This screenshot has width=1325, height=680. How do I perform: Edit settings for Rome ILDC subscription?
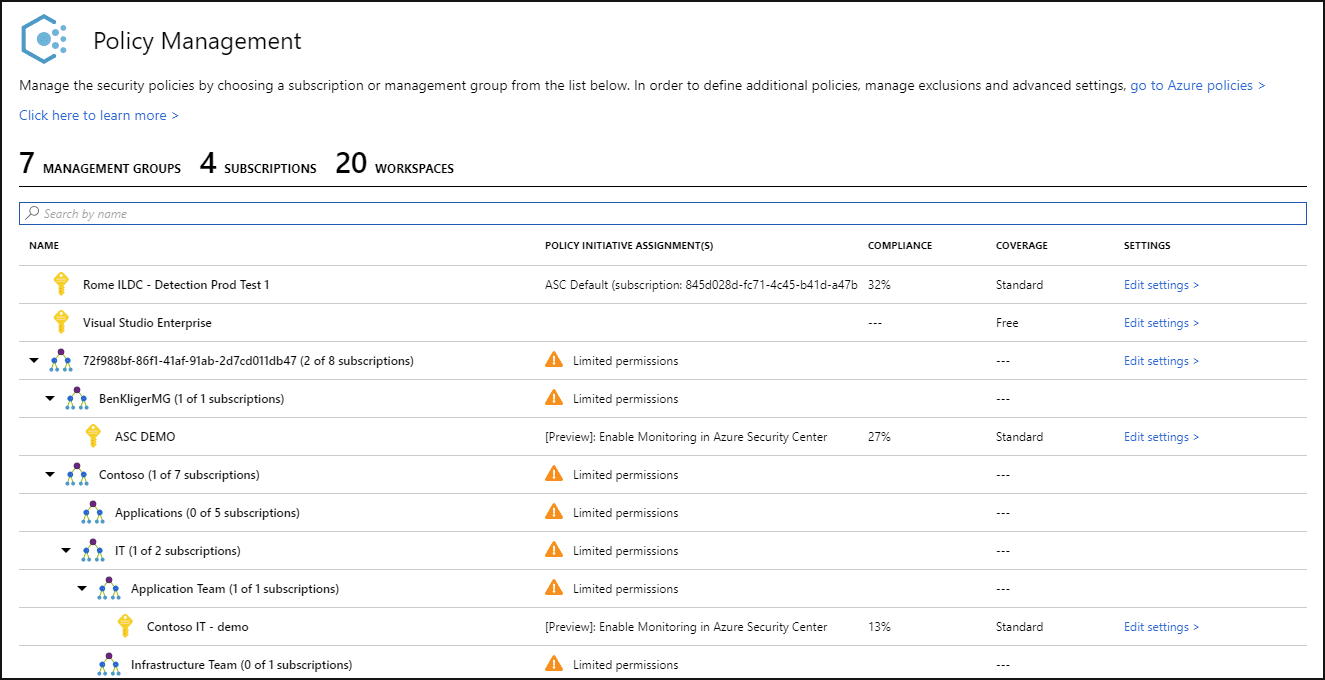(1161, 285)
